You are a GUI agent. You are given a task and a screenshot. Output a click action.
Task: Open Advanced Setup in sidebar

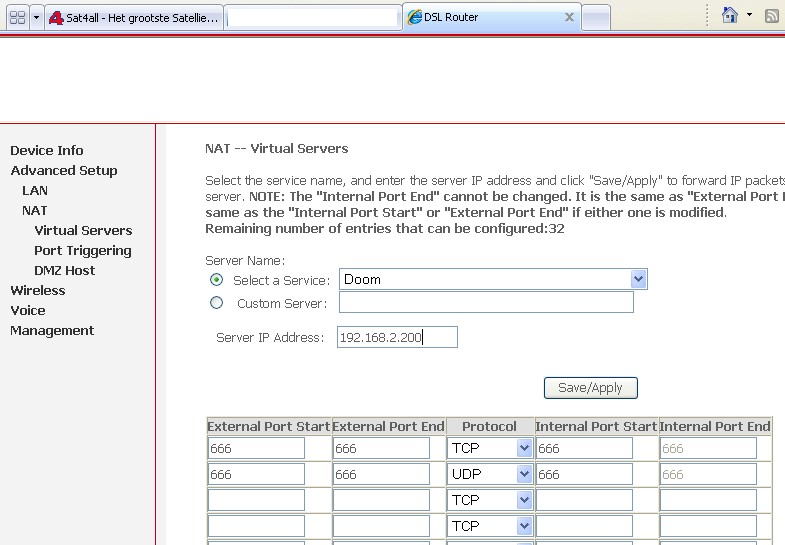pyautogui.click(x=64, y=170)
